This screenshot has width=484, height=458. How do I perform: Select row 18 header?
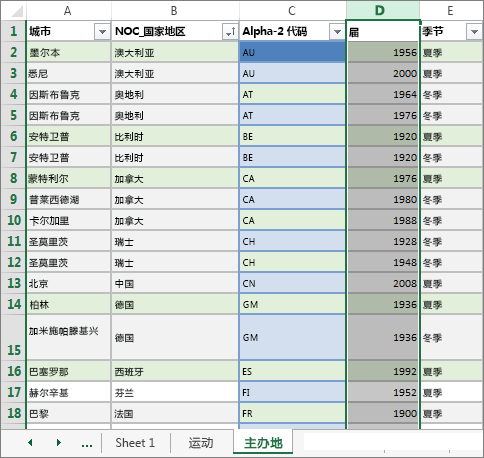(13, 413)
